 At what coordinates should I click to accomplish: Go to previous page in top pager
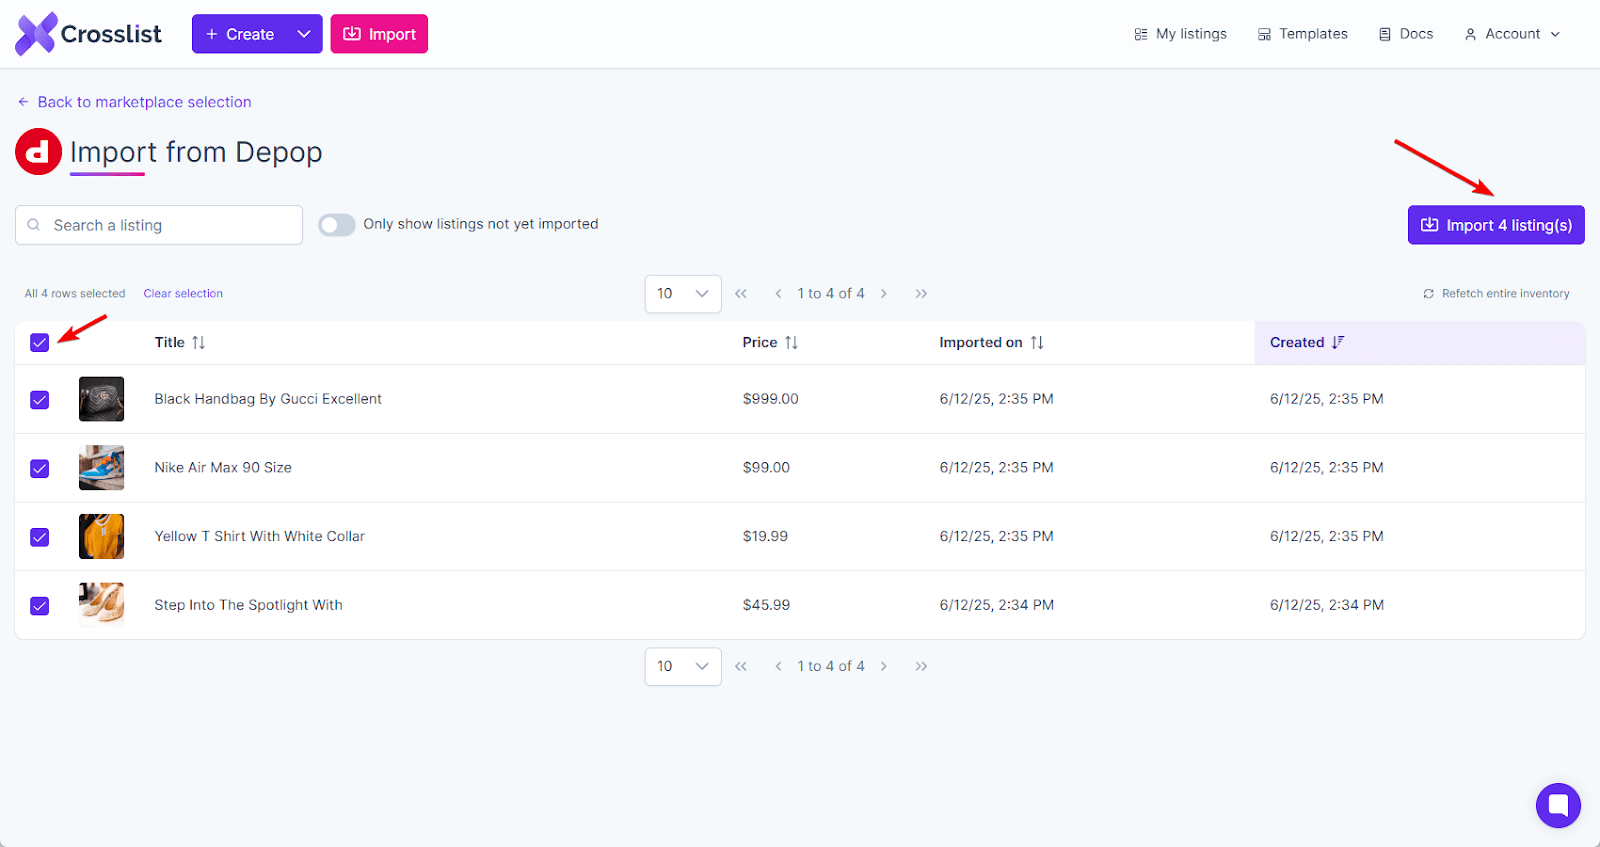pos(778,293)
